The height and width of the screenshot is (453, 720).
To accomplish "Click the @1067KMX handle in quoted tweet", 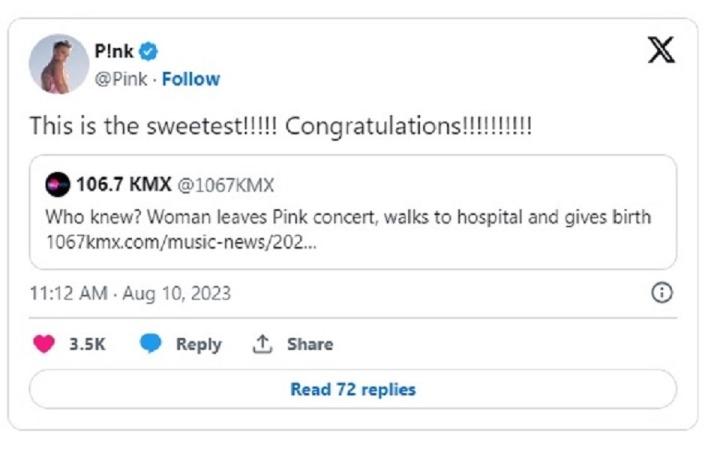I will [x=226, y=185].
